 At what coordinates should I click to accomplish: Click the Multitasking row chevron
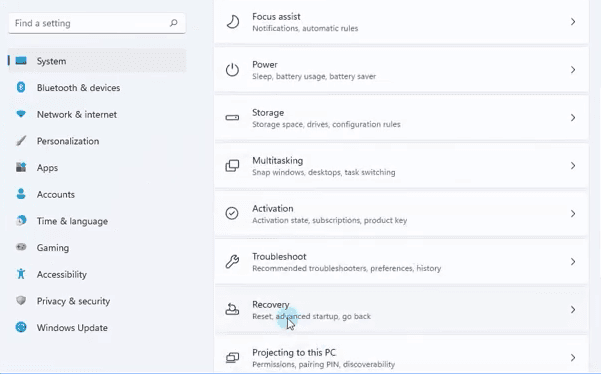click(x=573, y=166)
